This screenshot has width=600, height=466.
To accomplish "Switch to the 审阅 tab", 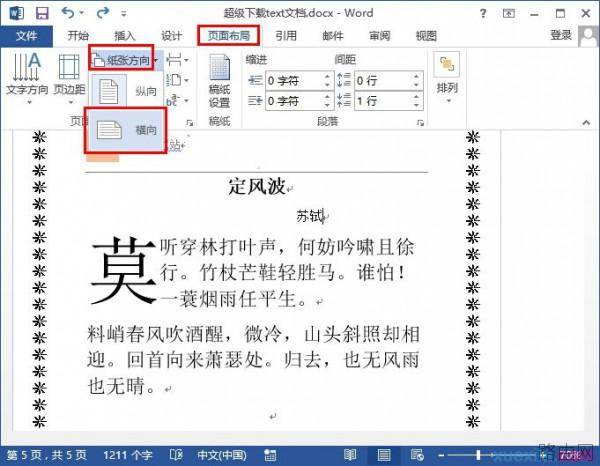I will 379,36.
